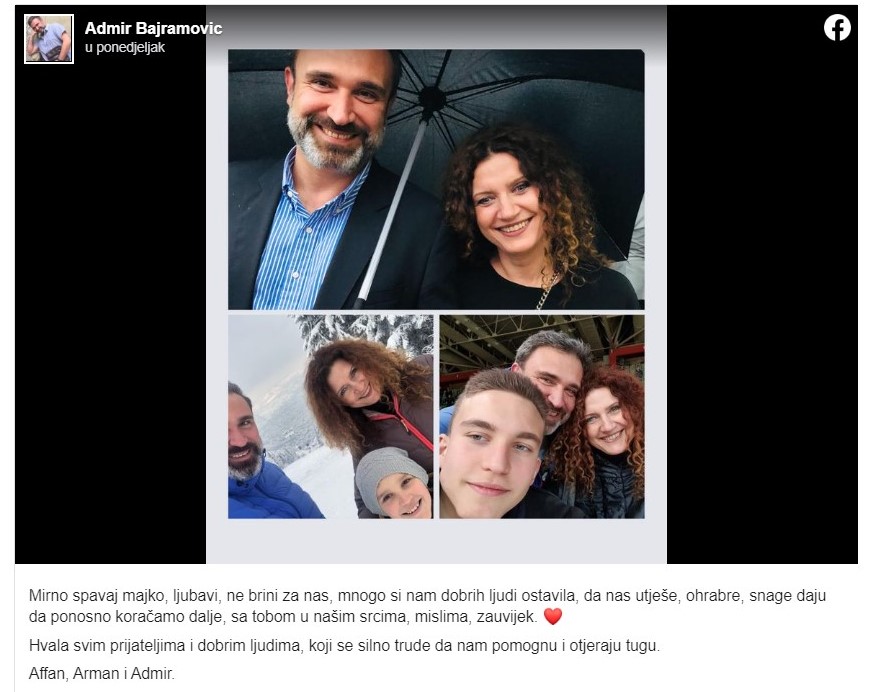Open the snowy bottom-left collage photo
The height and width of the screenshot is (692, 870).
(x=331, y=417)
